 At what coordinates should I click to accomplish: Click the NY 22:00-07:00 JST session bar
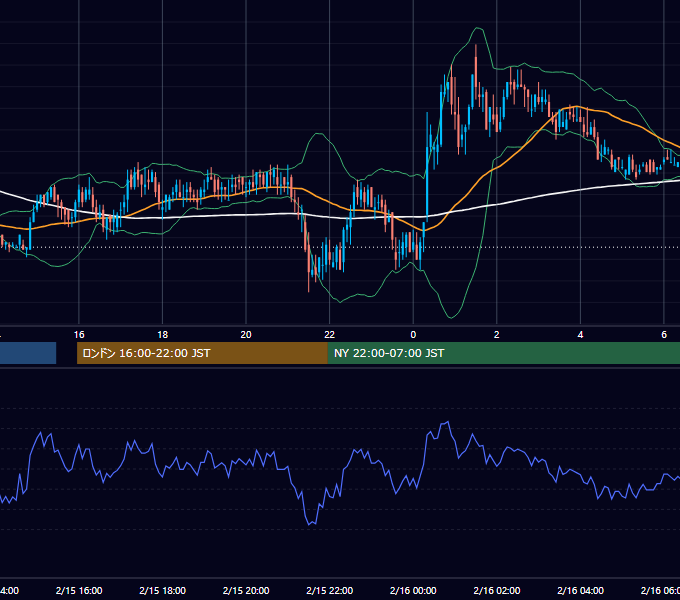click(503, 353)
